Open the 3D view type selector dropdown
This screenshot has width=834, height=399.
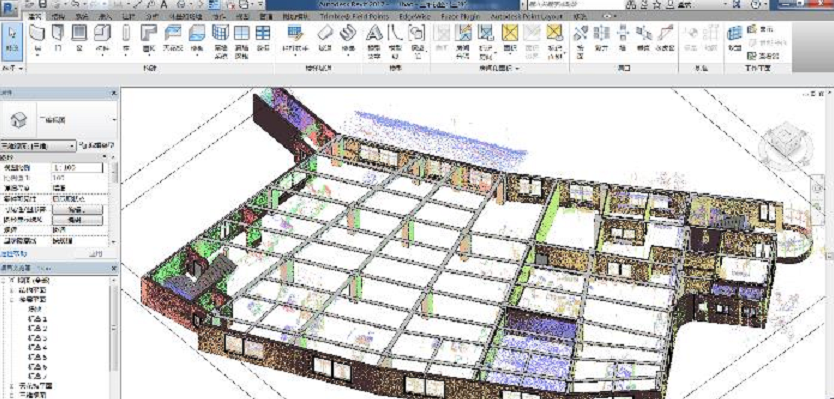tap(114, 119)
